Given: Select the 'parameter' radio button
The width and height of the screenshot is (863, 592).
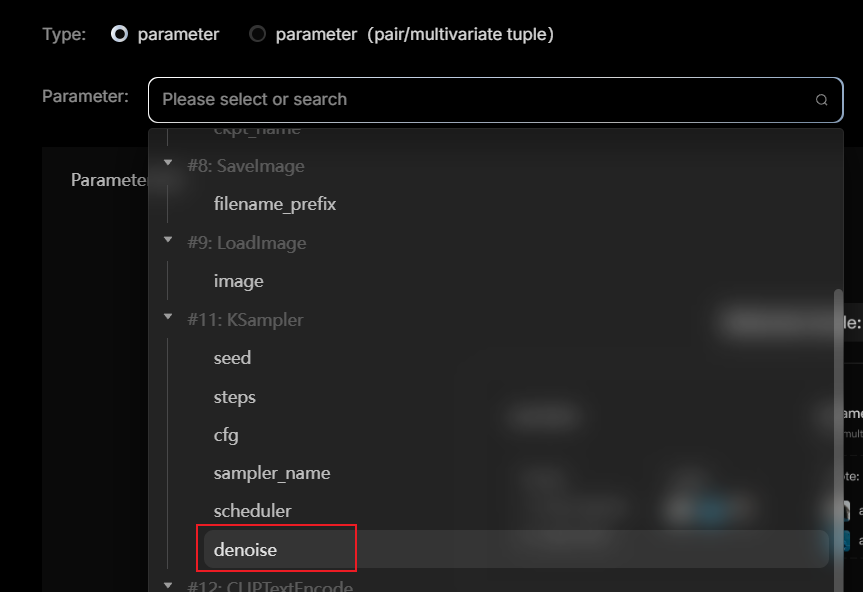Looking at the screenshot, I should pos(120,33).
